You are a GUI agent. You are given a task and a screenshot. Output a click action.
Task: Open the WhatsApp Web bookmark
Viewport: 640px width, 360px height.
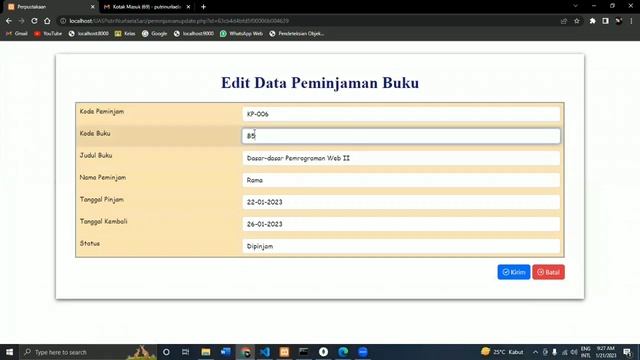tap(242, 33)
